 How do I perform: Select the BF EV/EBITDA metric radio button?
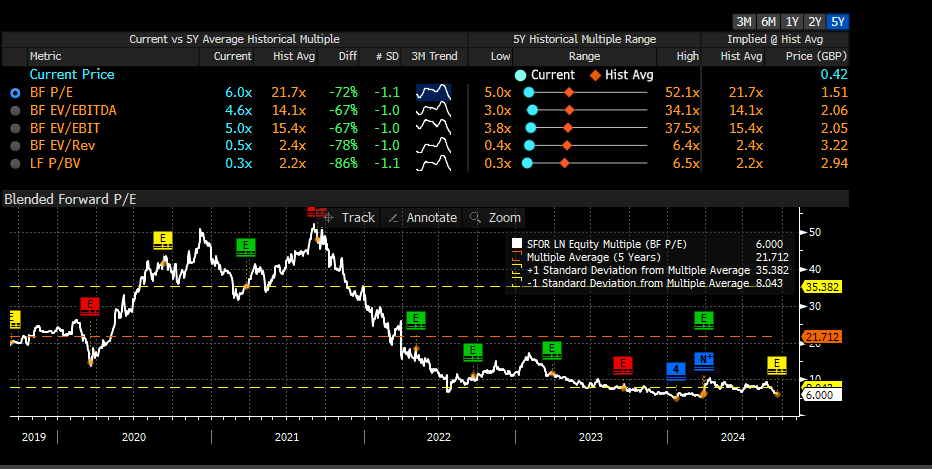(15, 111)
